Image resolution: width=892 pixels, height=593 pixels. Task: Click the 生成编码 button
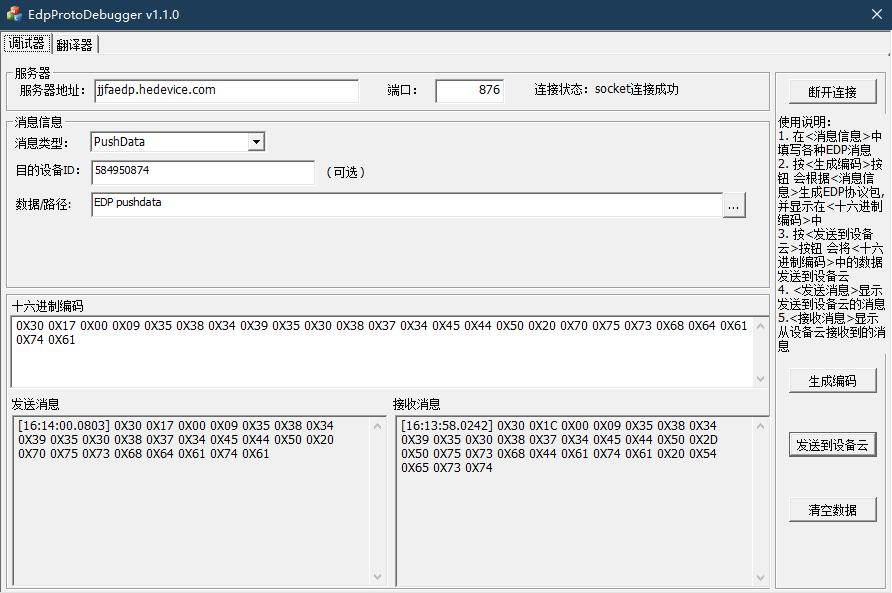pos(832,381)
